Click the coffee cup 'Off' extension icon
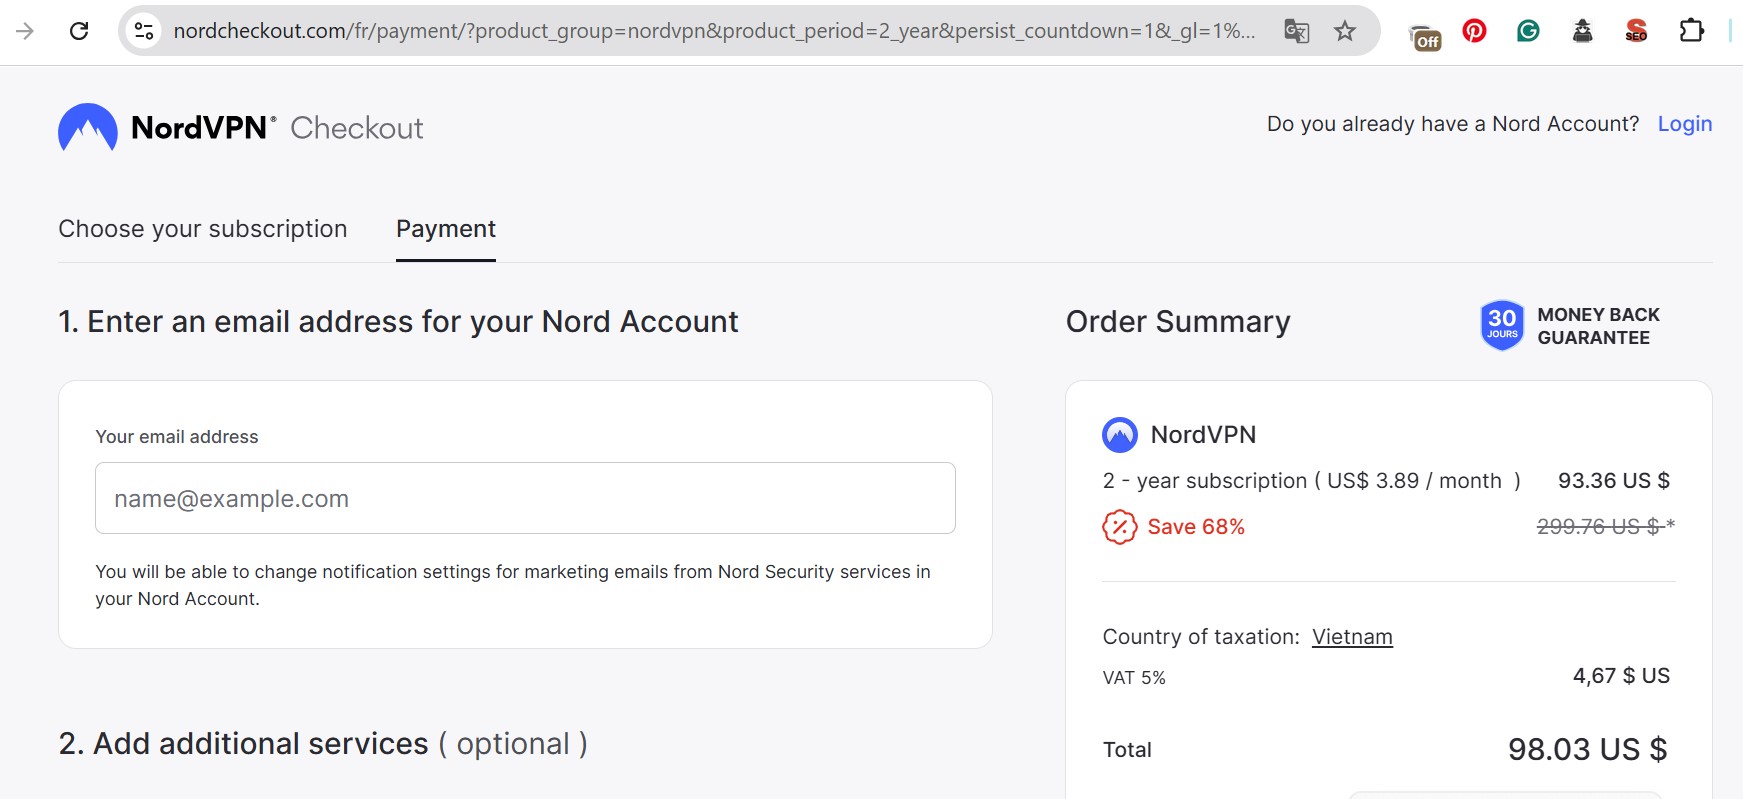The width and height of the screenshot is (1743, 799). (x=1427, y=35)
